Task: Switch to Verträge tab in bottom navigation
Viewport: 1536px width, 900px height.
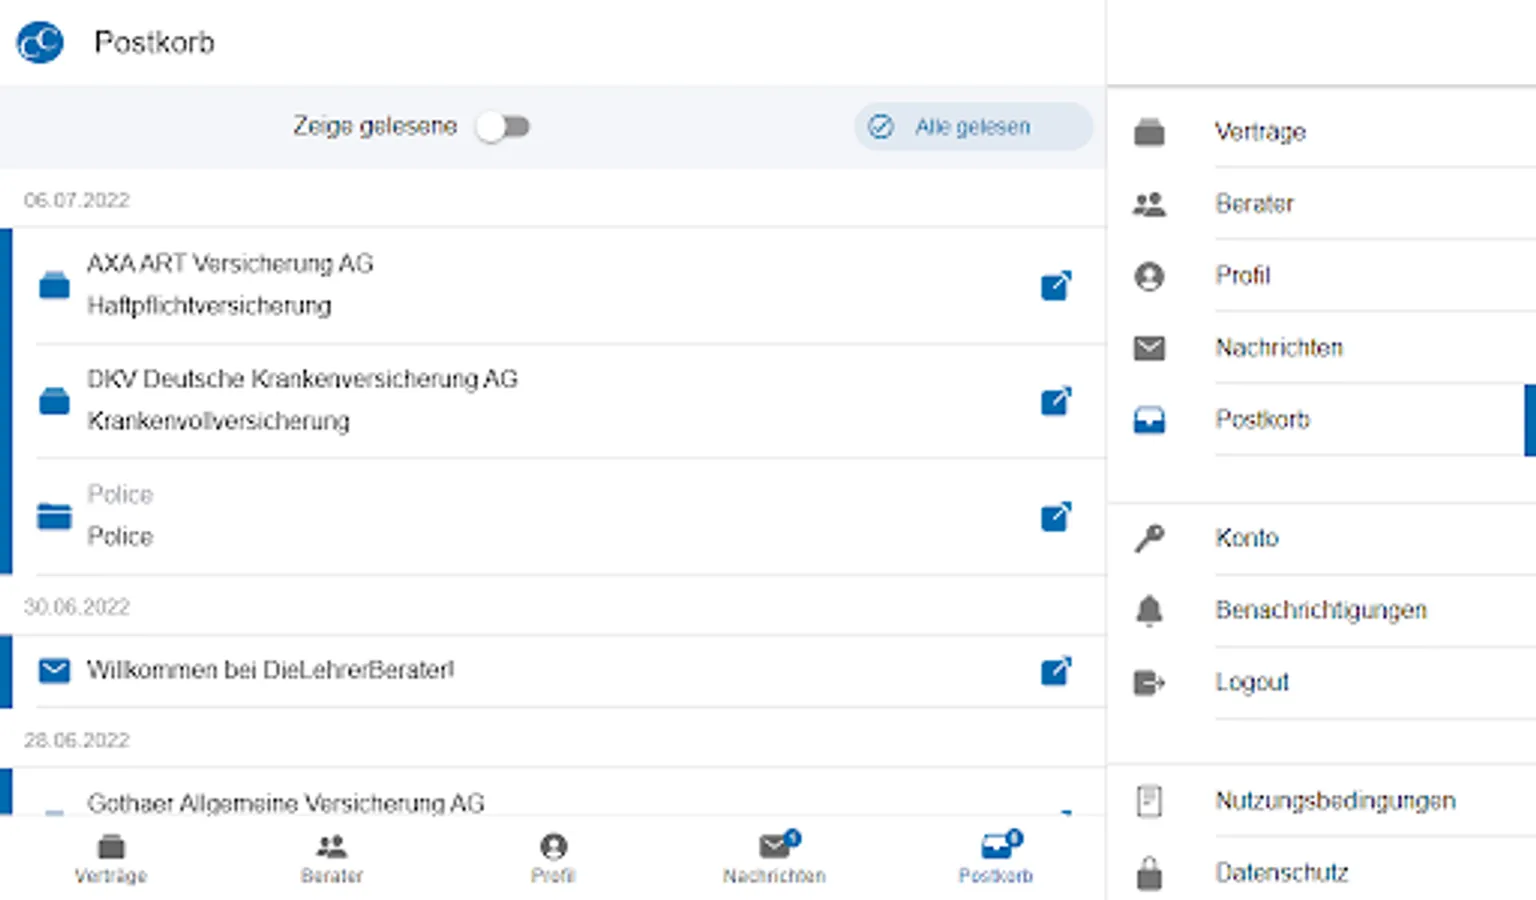Action: (x=111, y=860)
